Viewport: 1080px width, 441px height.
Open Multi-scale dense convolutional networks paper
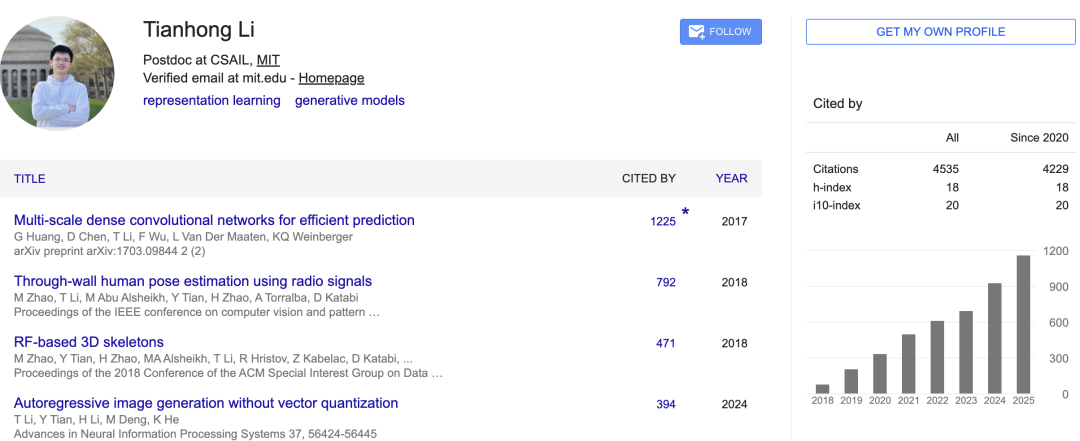click(214, 220)
